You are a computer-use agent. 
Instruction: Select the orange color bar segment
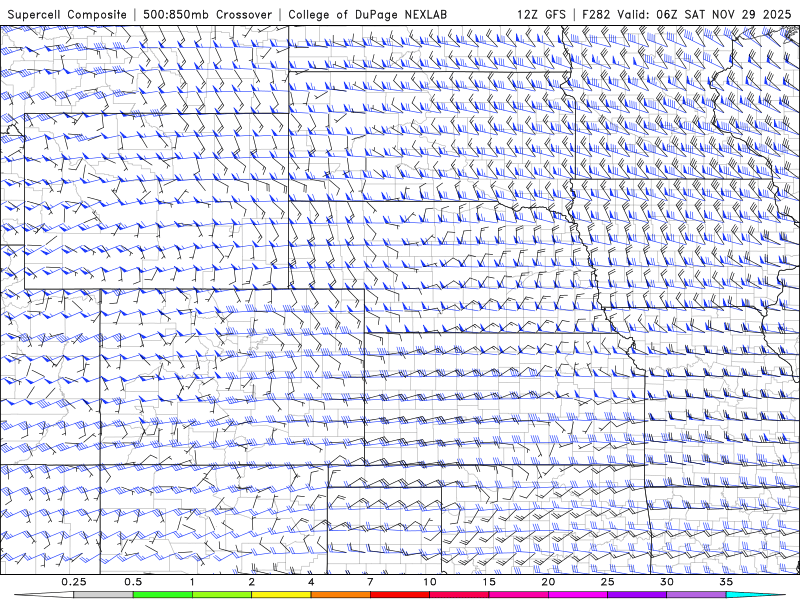tap(340, 595)
